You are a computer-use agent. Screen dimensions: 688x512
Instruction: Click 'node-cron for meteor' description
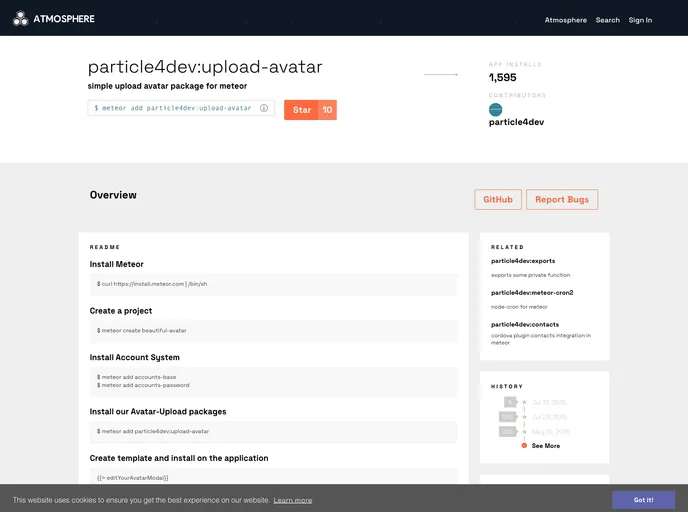pos(519,307)
